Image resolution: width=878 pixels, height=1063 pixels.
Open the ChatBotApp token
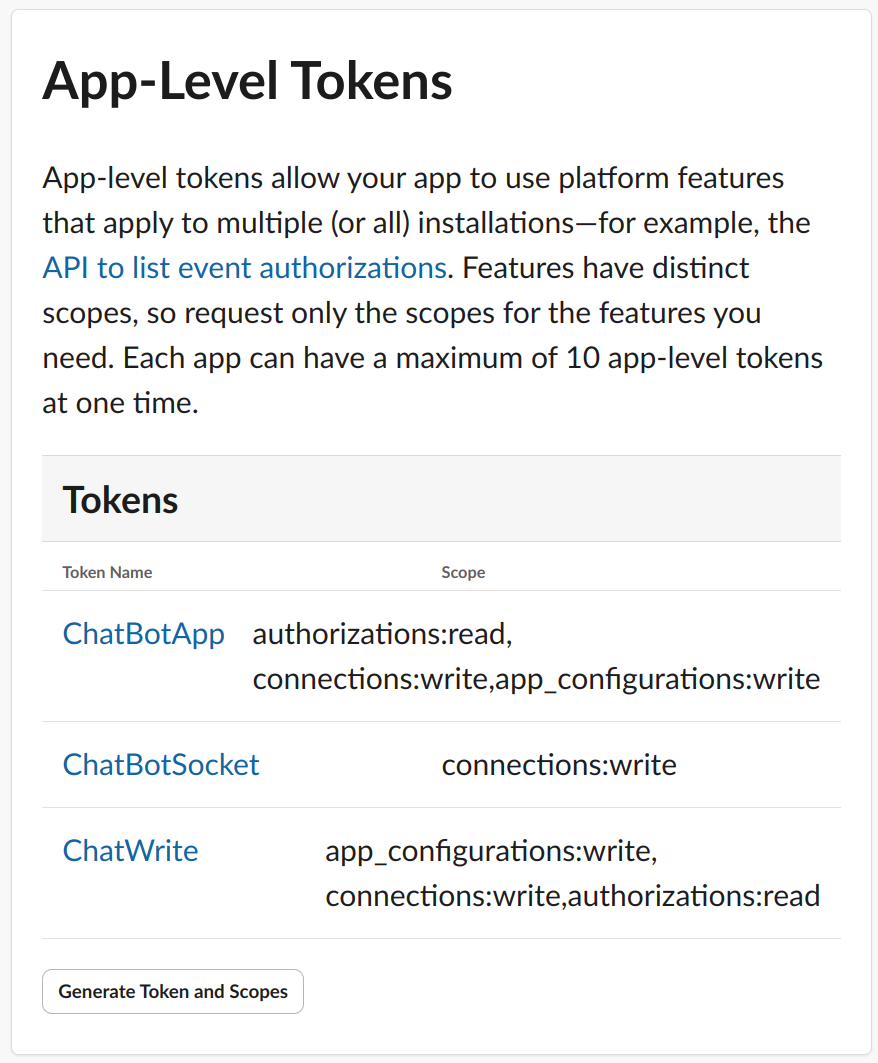tap(144, 635)
